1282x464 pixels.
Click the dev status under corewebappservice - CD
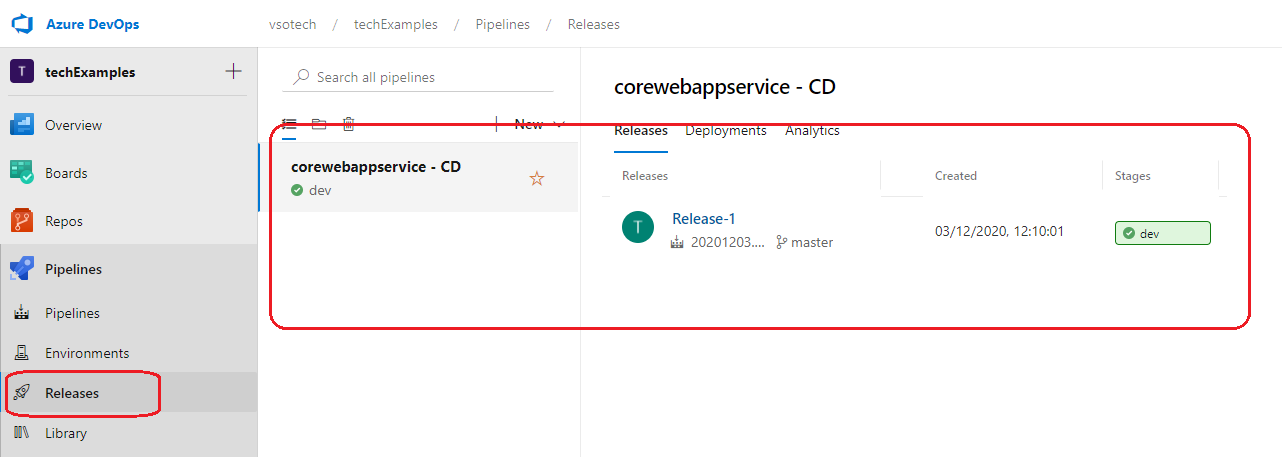click(x=320, y=190)
